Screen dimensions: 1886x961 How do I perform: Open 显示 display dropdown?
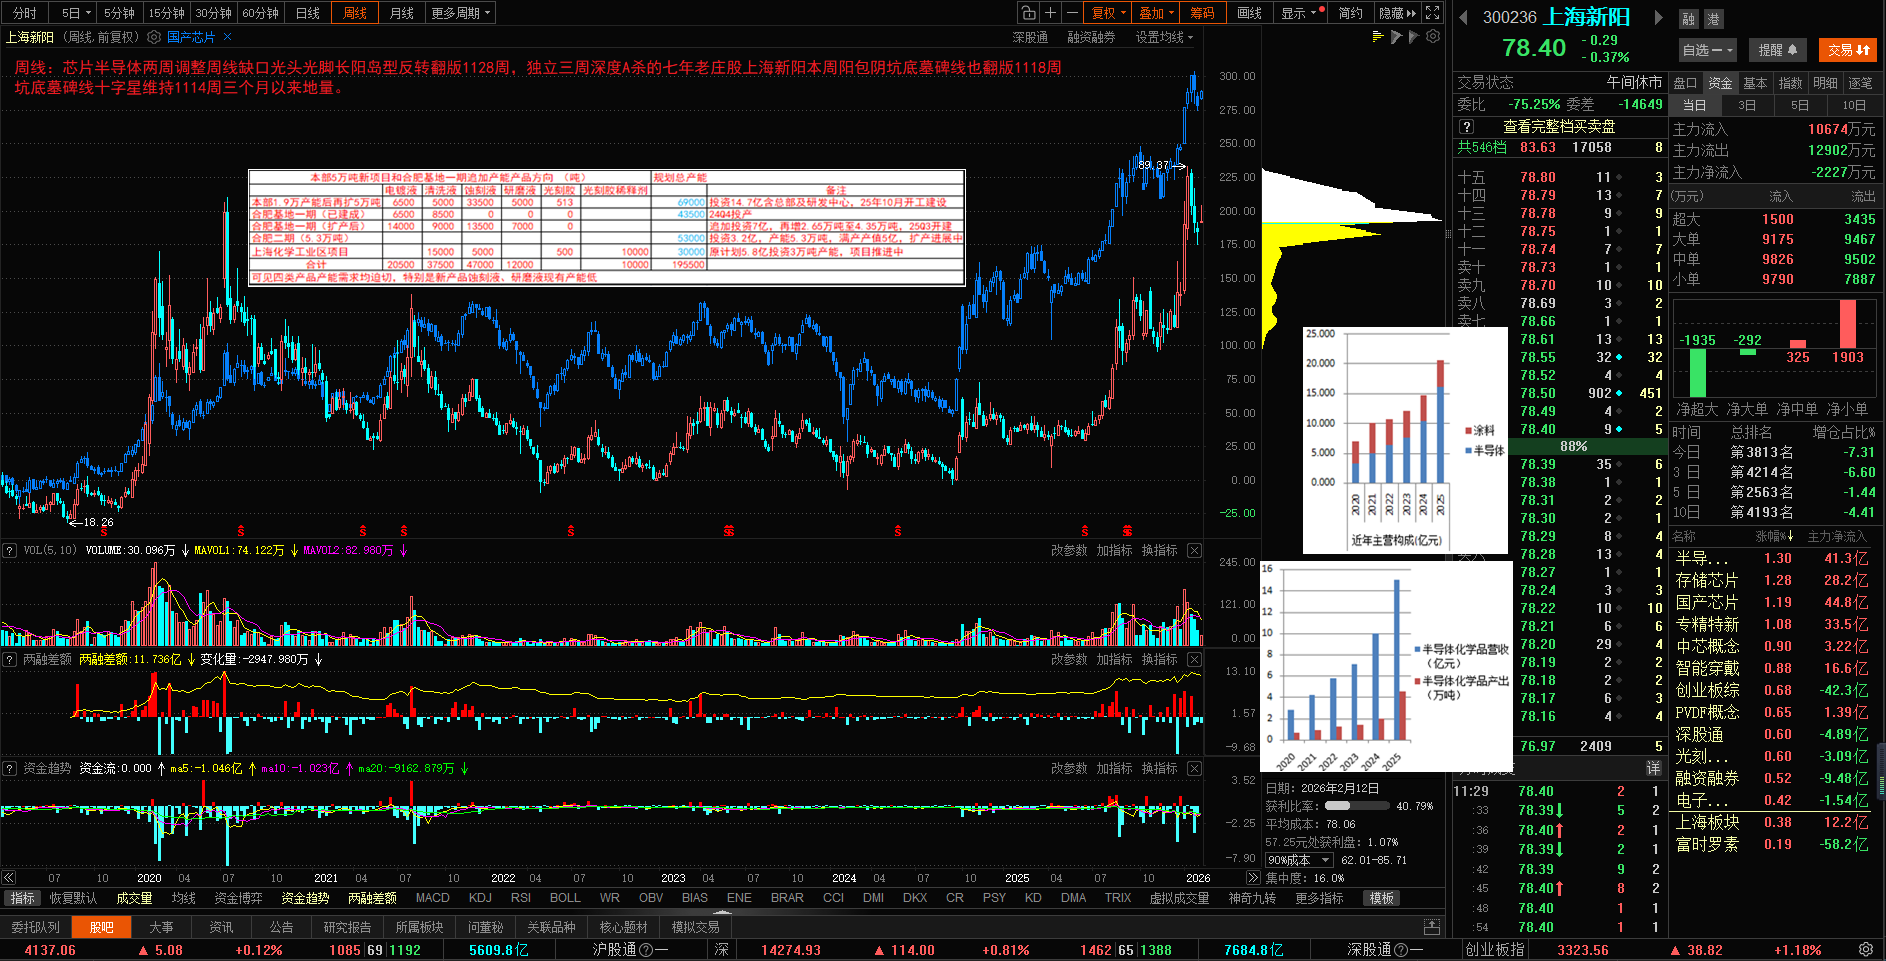pos(1302,13)
